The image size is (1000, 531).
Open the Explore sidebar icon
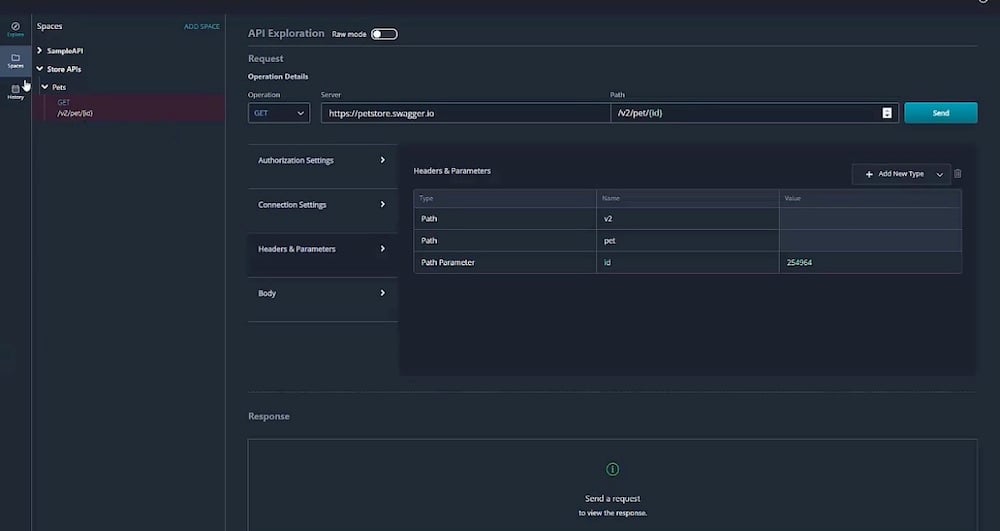click(15, 28)
